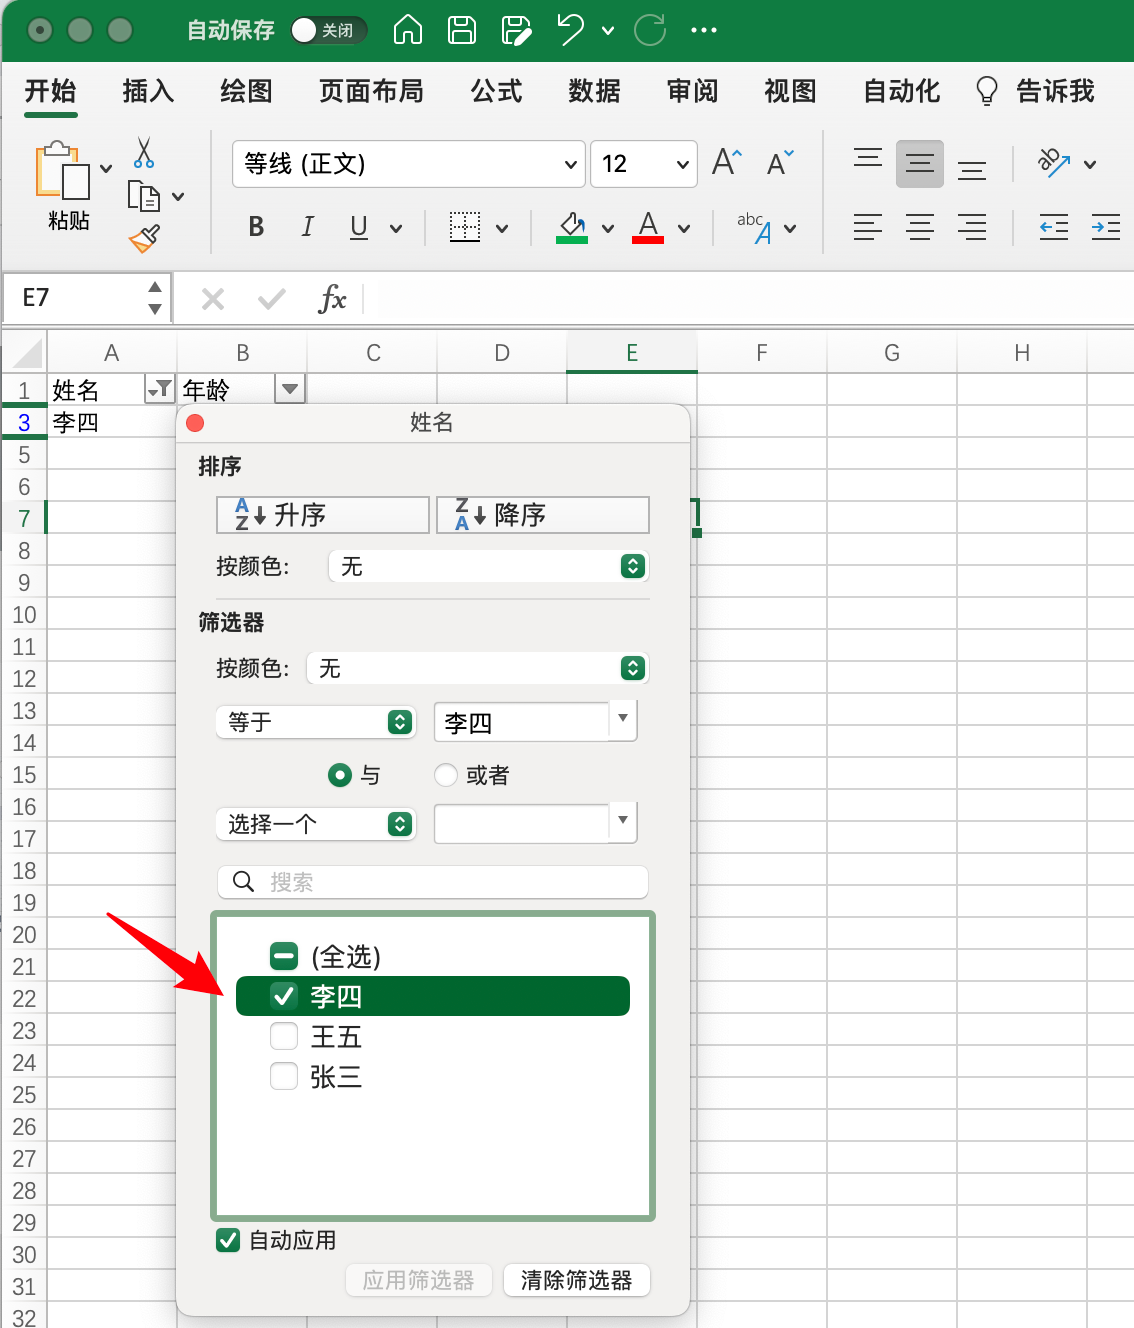Click the Format Painter brush icon
Viewport: 1134px width, 1328px height.
tap(144, 238)
